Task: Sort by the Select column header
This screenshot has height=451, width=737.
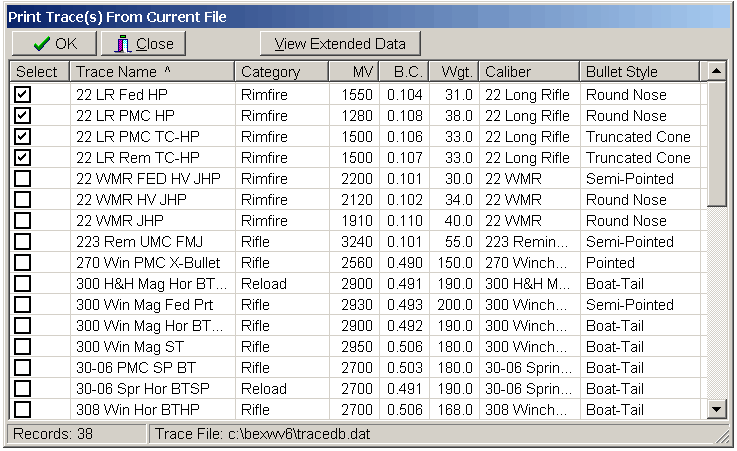Action: point(39,71)
